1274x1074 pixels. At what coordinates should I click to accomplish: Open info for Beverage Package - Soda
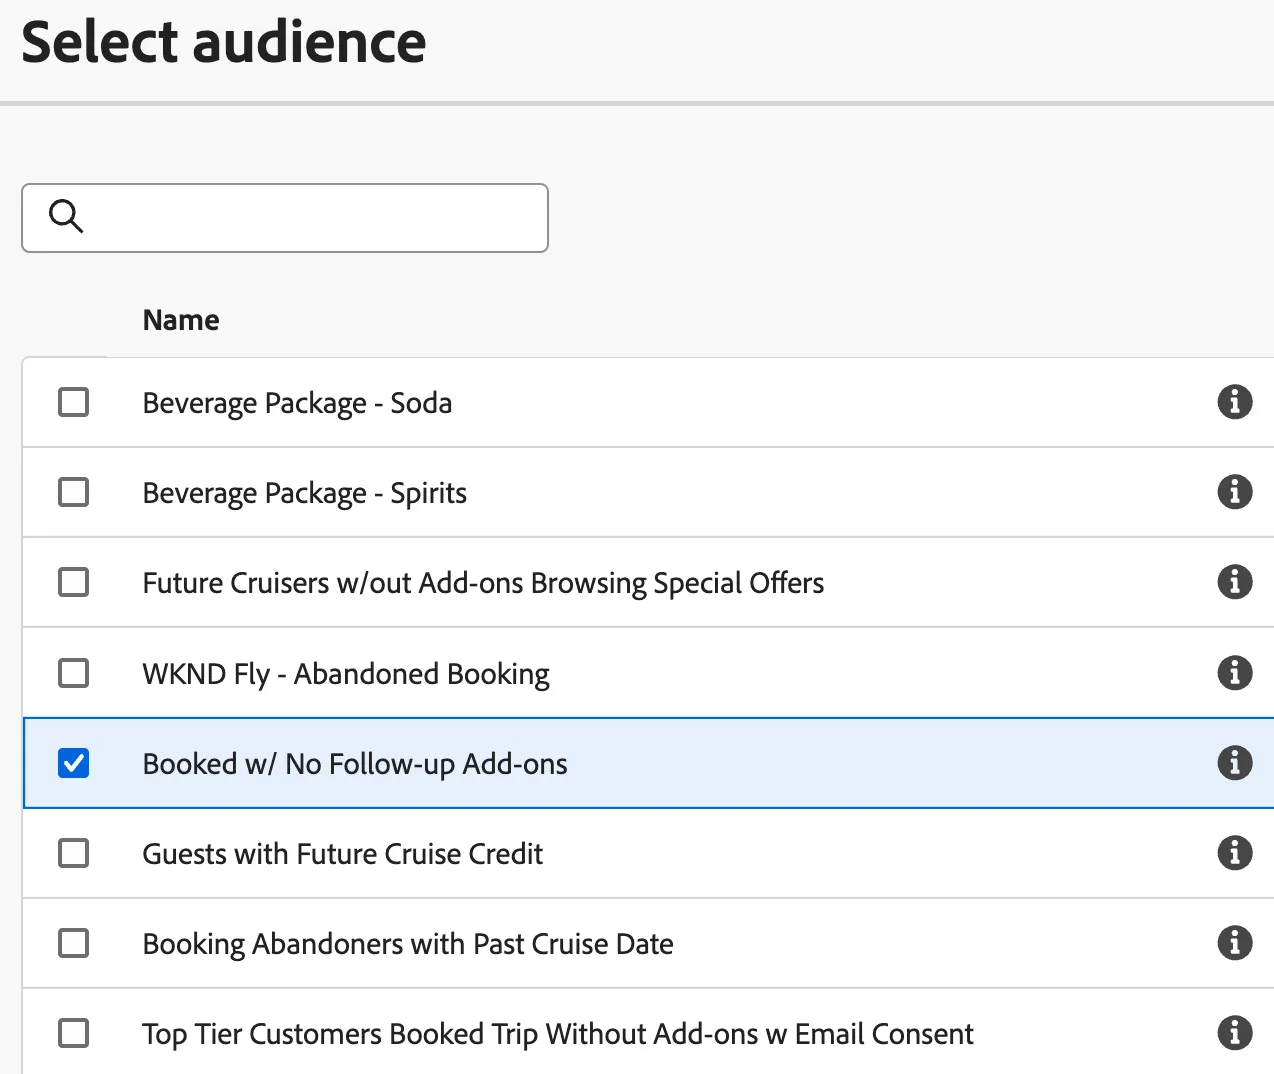(x=1235, y=402)
